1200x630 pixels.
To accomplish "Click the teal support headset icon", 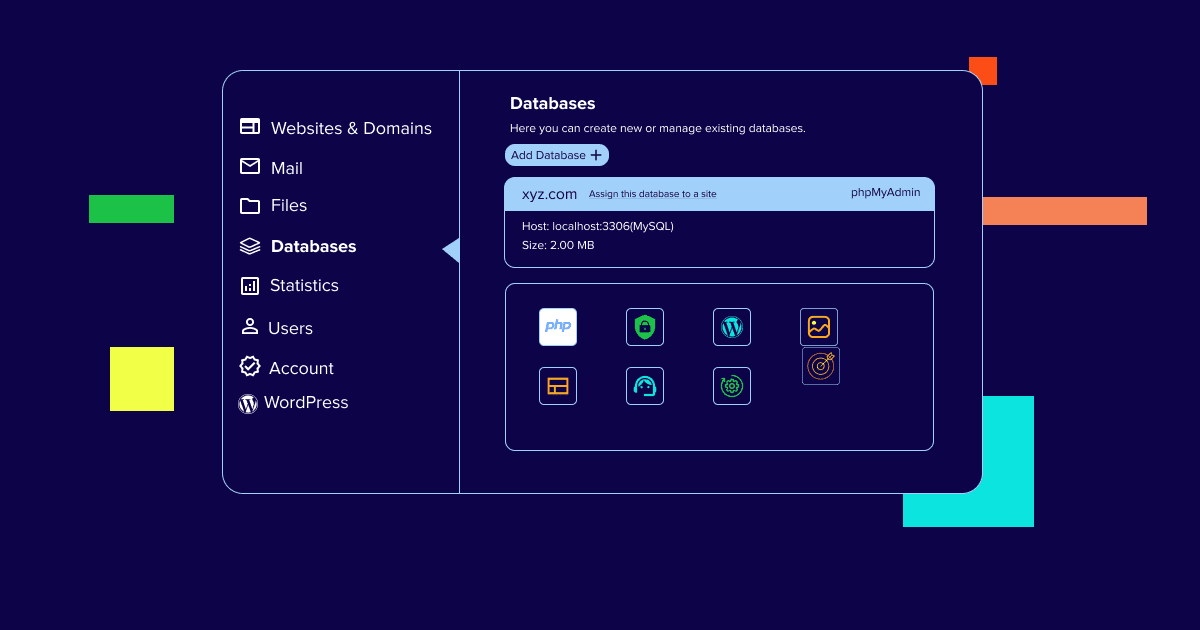I will point(645,386).
